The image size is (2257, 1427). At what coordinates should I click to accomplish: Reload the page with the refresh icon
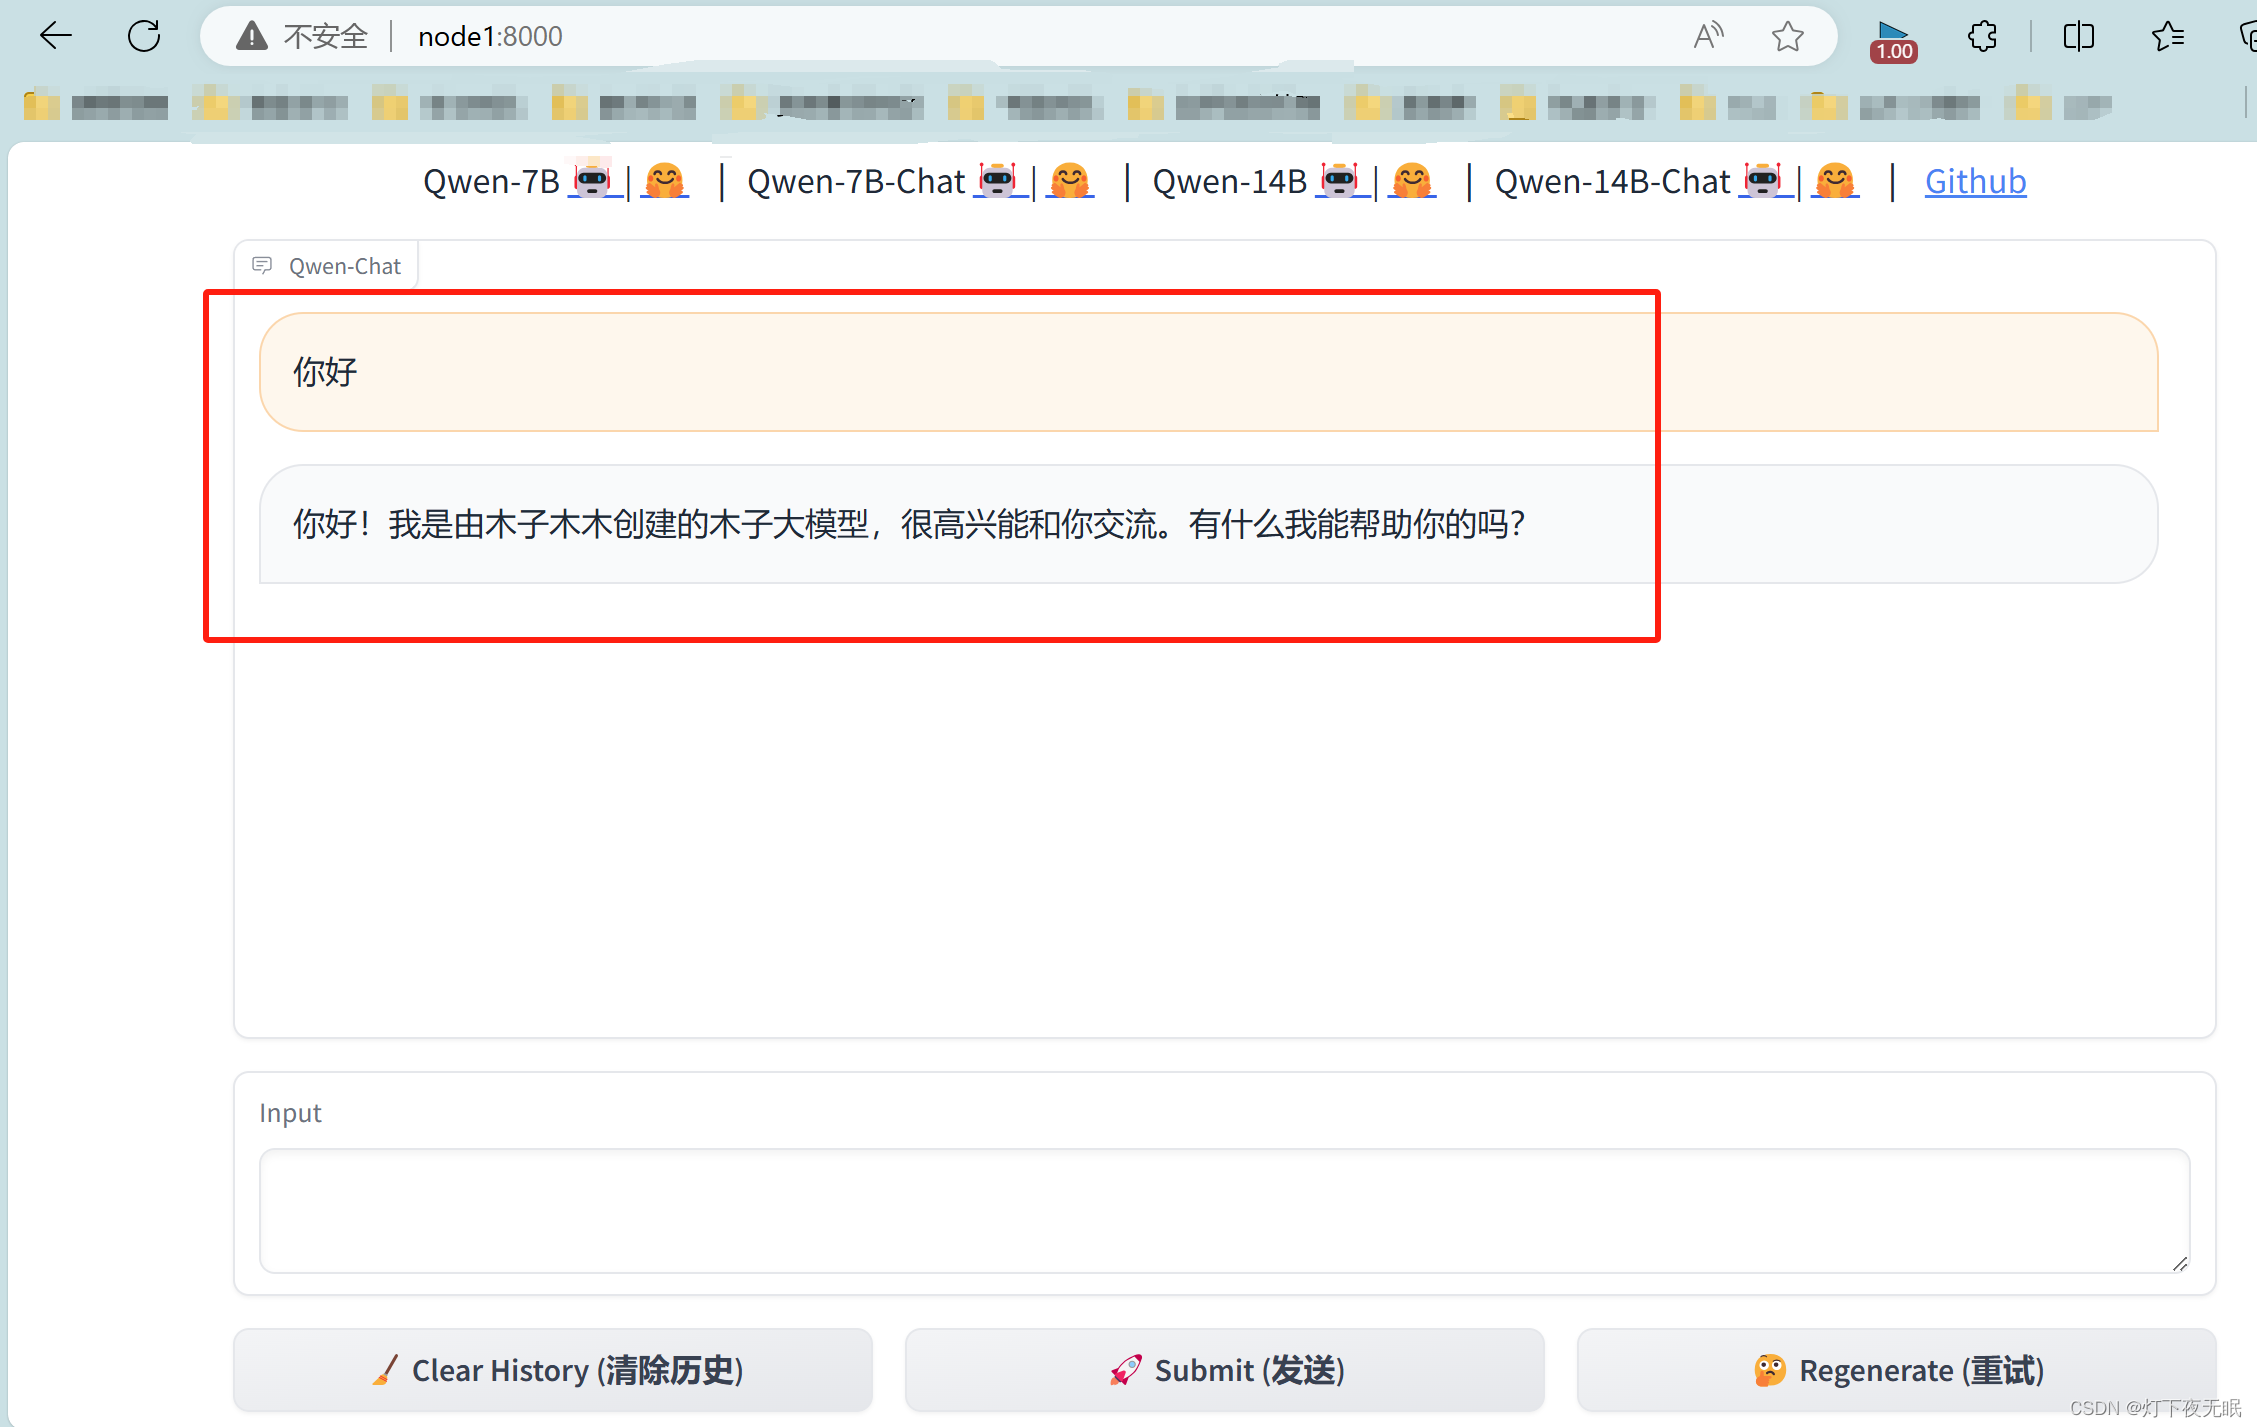point(144,36)
